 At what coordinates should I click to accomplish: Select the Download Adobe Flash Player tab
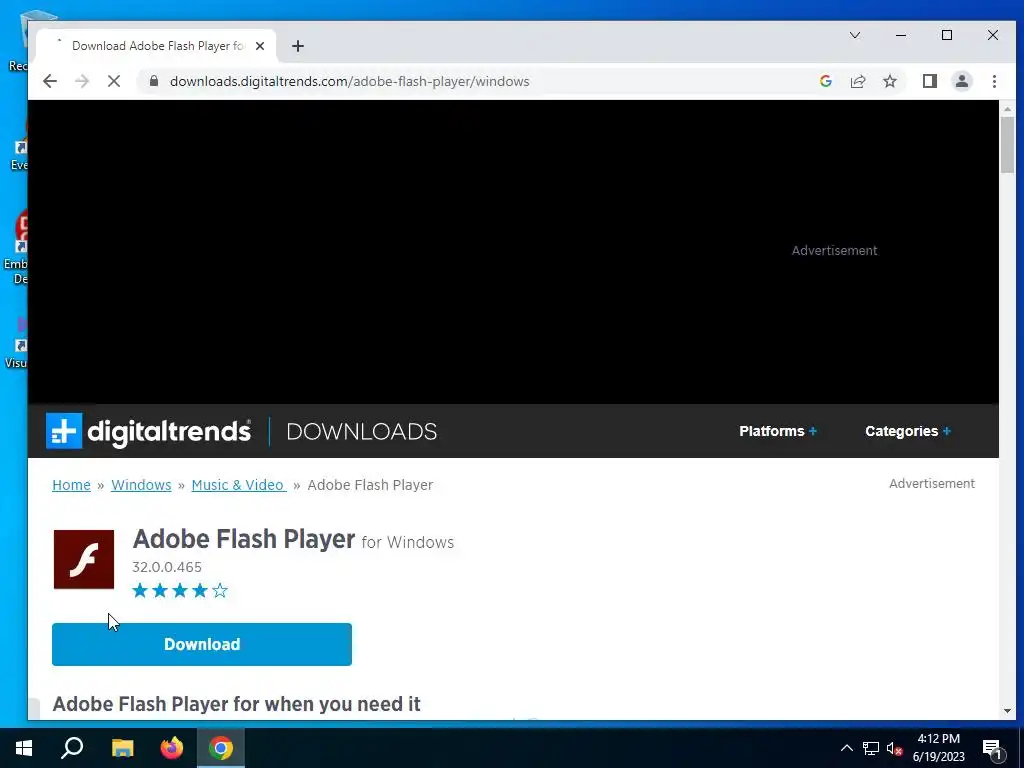pos(157,46)
